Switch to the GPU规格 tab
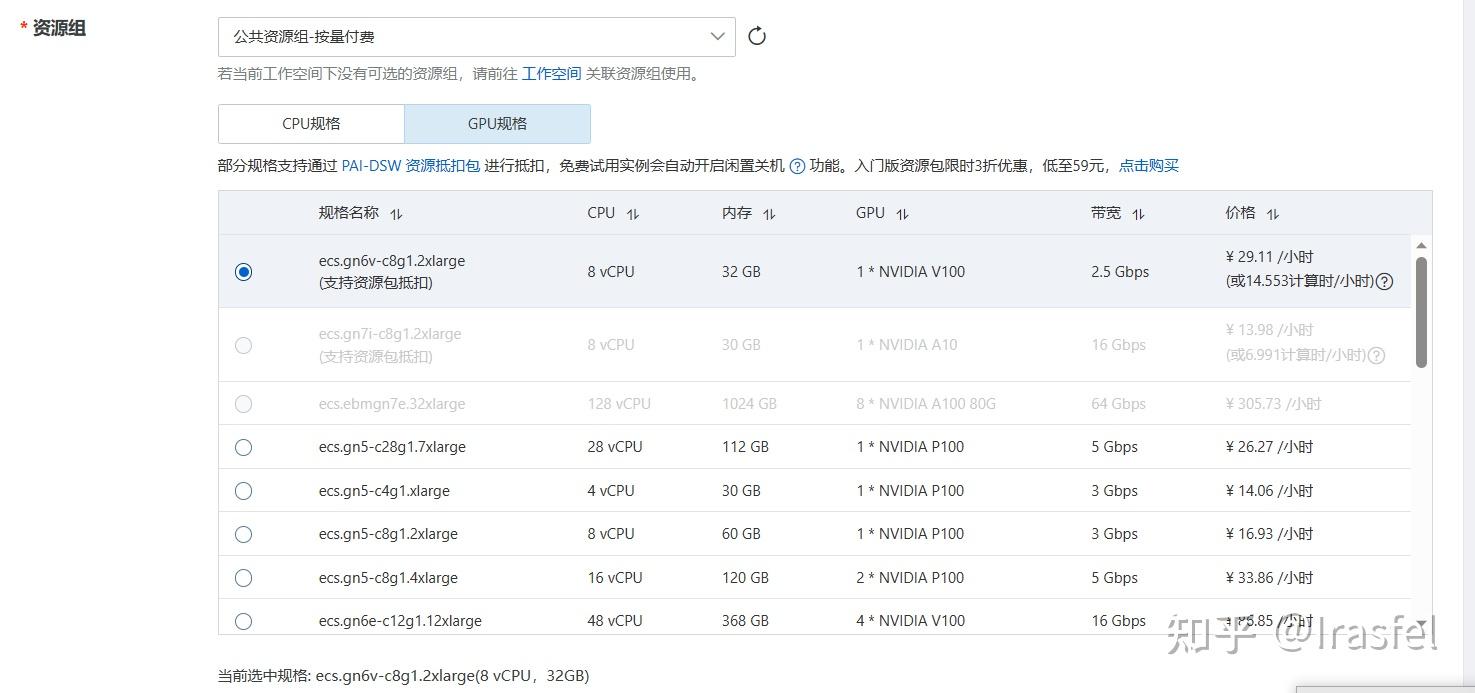 point(497,124)
